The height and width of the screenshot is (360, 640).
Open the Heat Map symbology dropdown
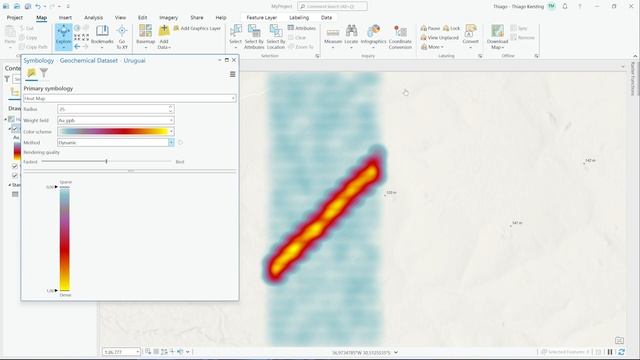point(130,98)
